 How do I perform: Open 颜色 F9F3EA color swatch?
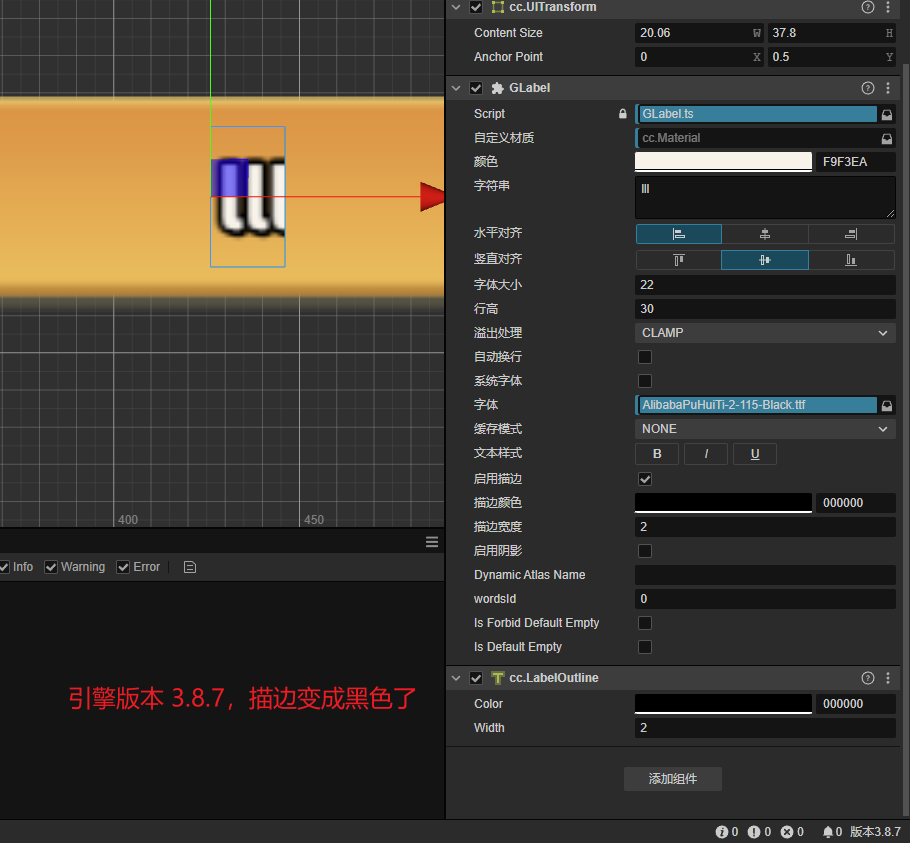tap(723, 161)
